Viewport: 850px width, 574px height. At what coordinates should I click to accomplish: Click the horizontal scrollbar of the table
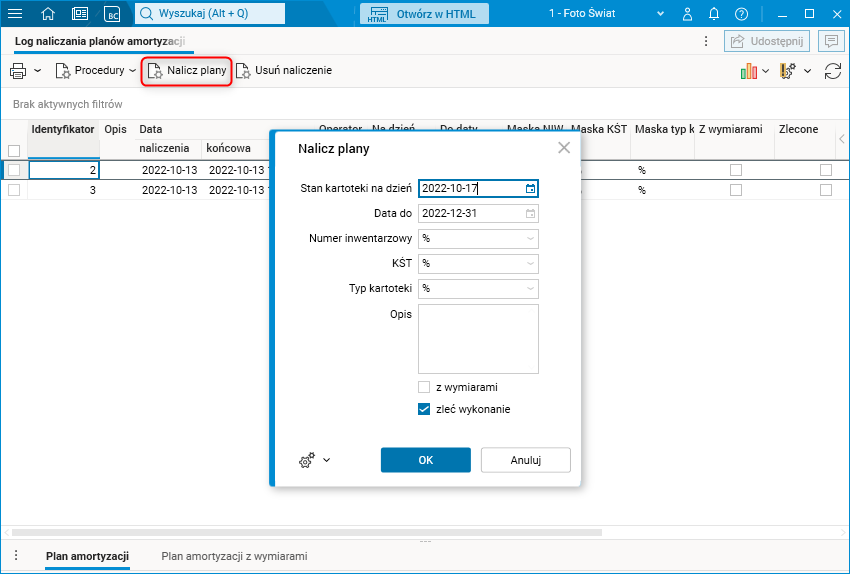[307, 532]
